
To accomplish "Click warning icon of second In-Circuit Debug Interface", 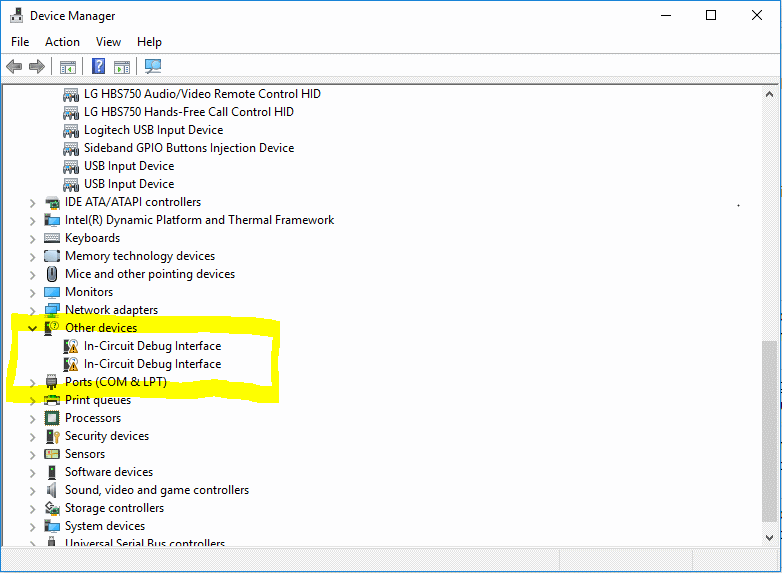I will pyautogui.click(x=71, y=364).
